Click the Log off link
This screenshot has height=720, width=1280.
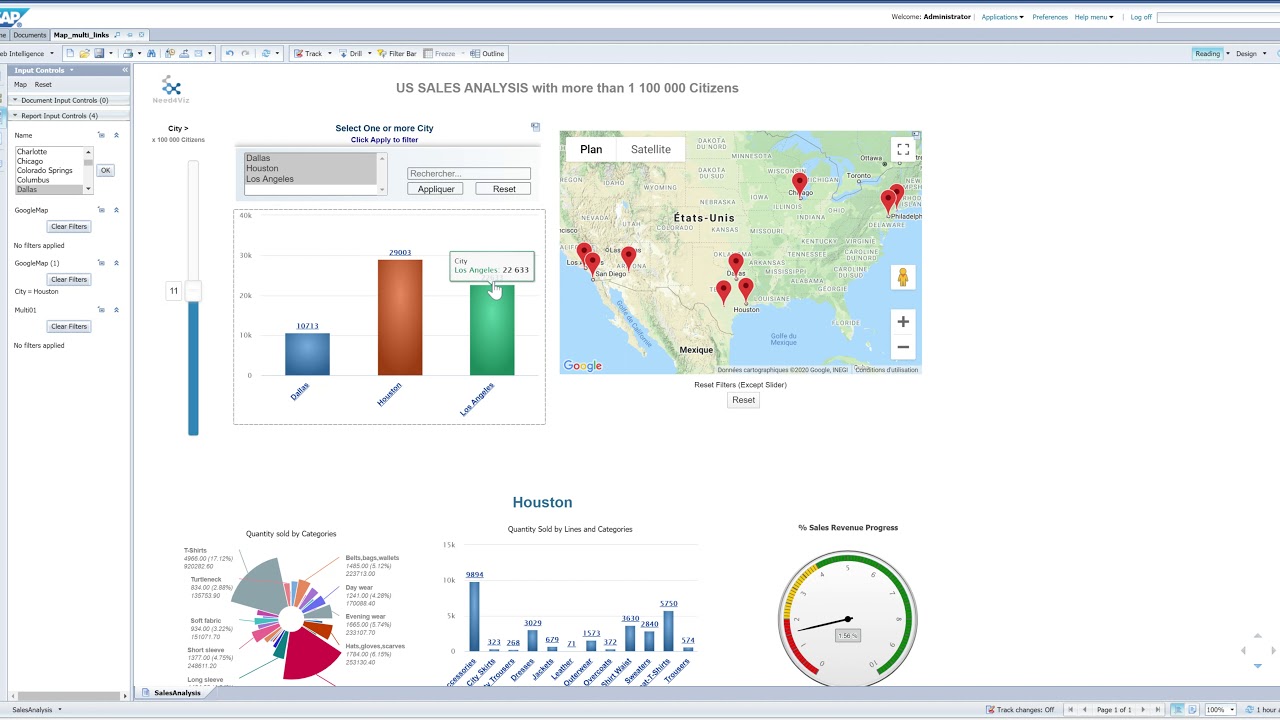tap(1141, 17)
